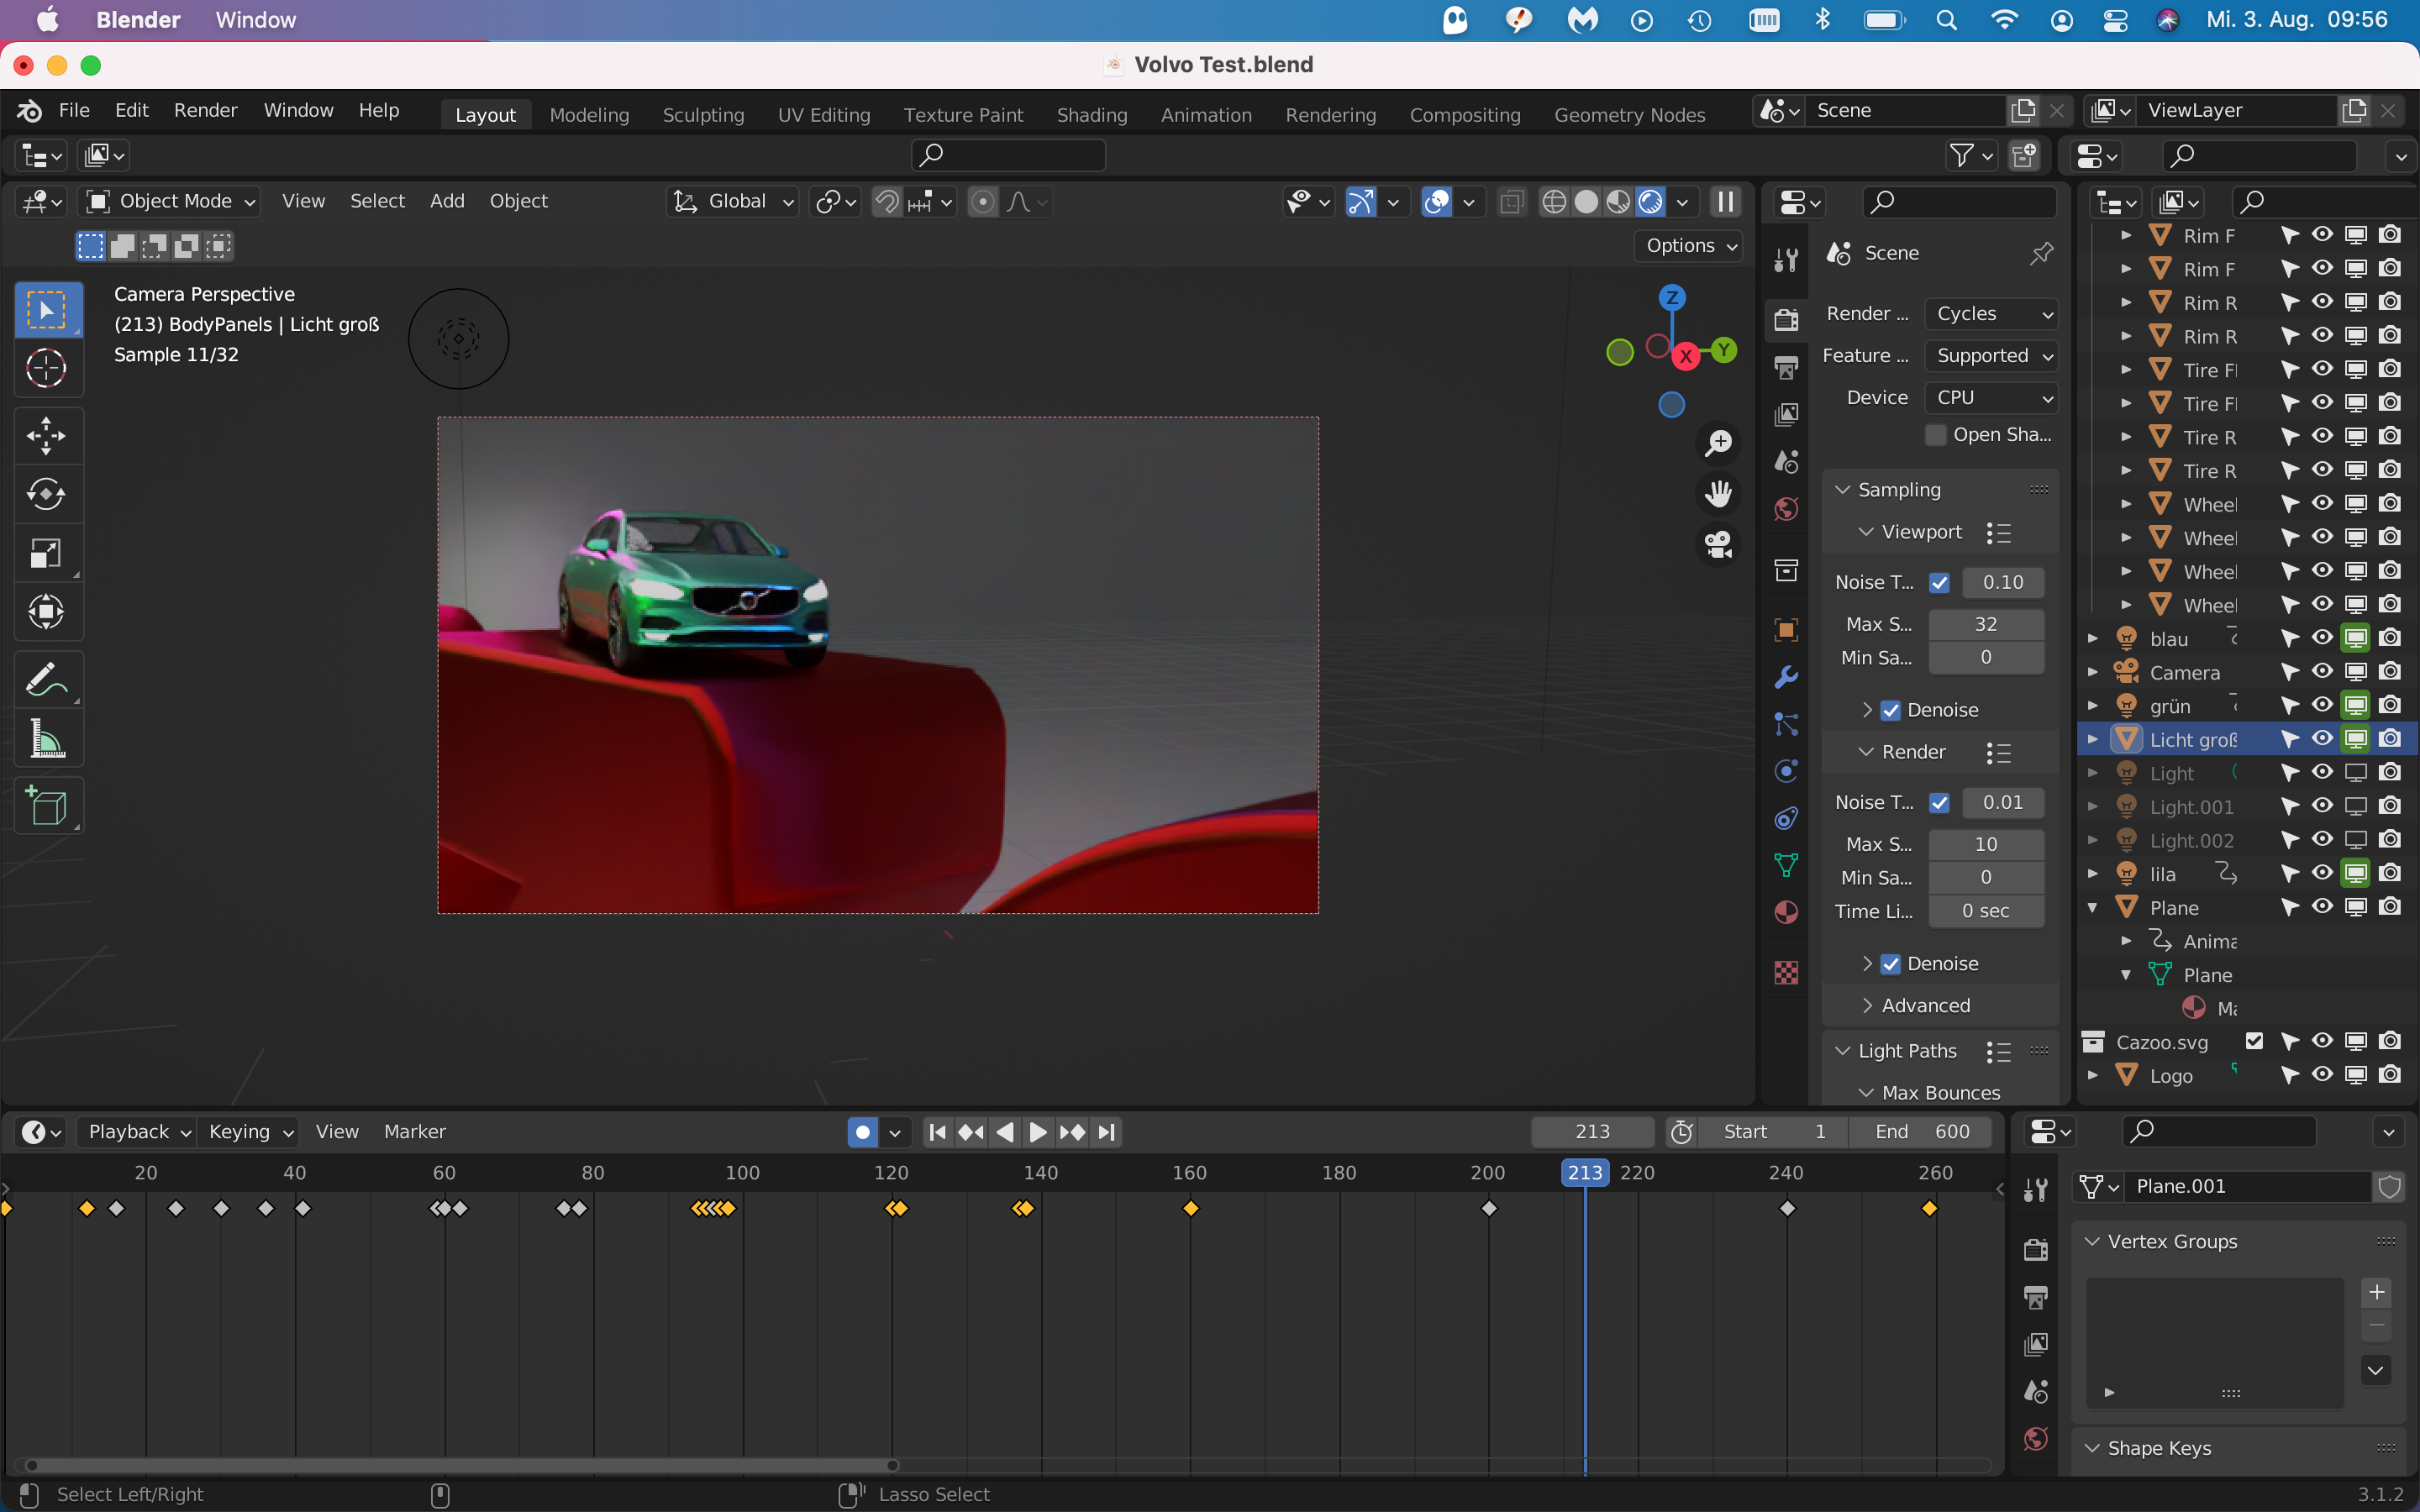Activate the Add Cube tool
This screenshot has height=1512, width=2420.
[46, 806]
